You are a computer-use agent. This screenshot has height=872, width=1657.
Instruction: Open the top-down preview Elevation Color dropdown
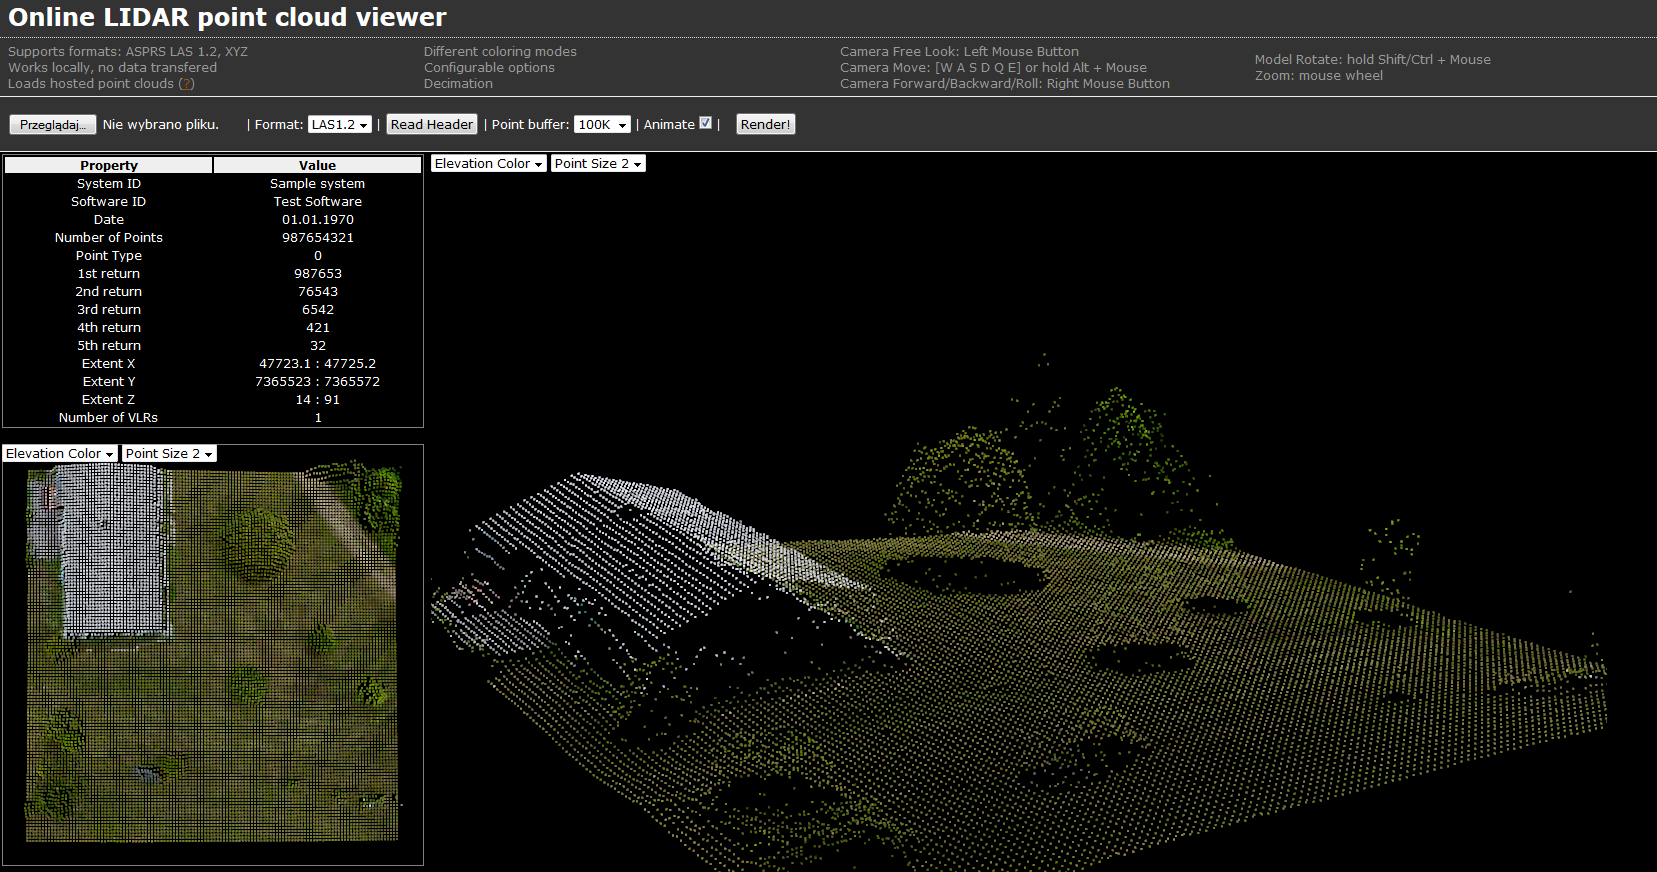point(60,454)
